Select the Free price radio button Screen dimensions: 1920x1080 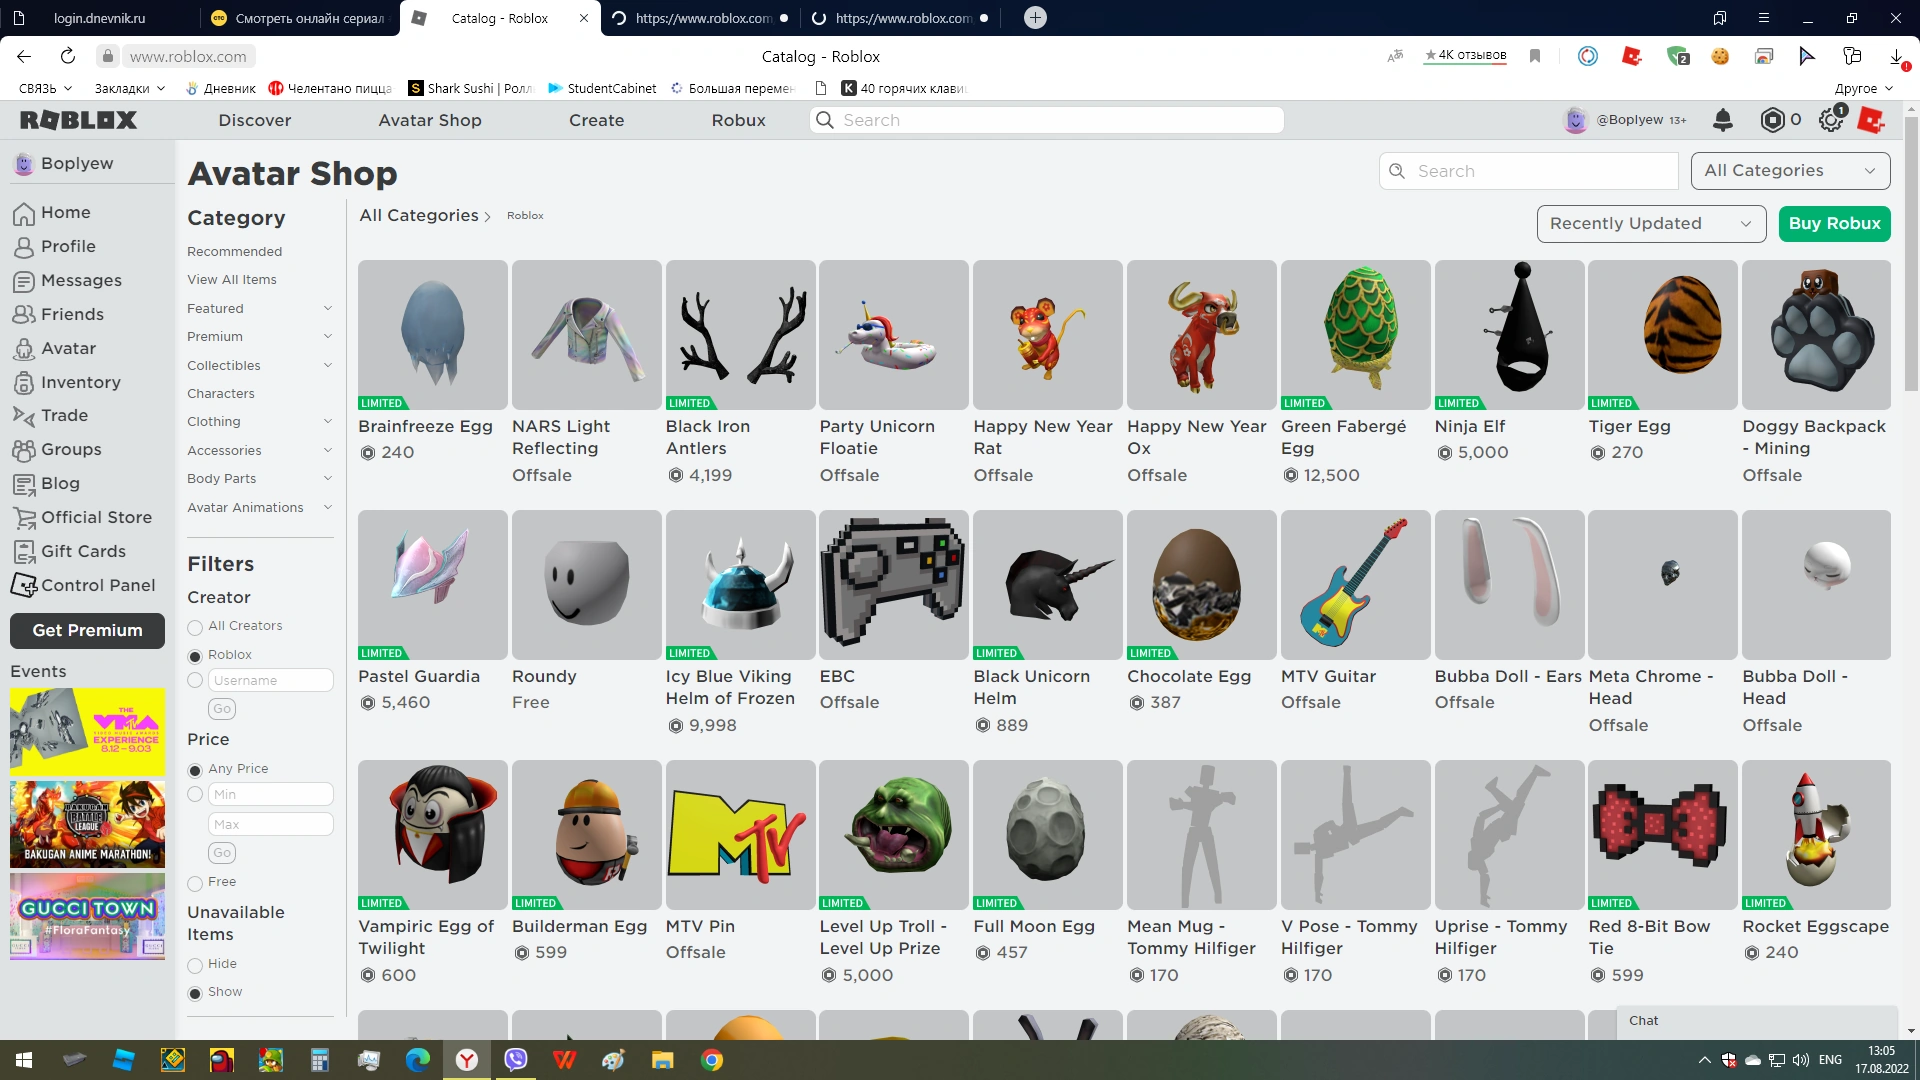[x=195, y=883]
